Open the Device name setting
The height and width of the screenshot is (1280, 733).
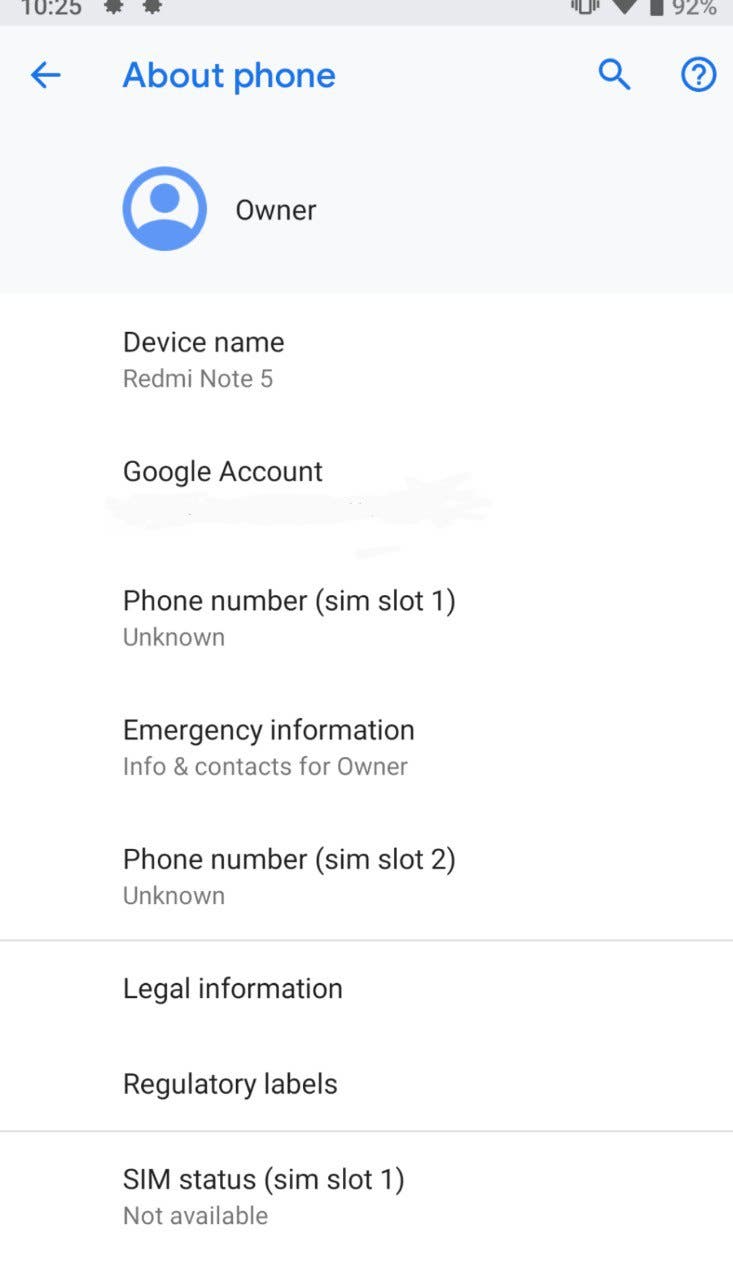[x=366, y=359]
